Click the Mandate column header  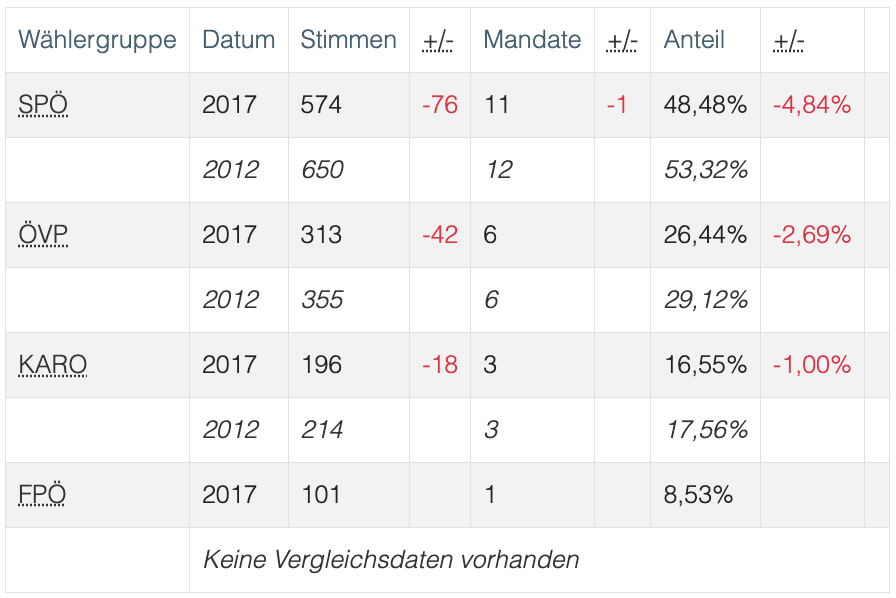click(532, 40)
